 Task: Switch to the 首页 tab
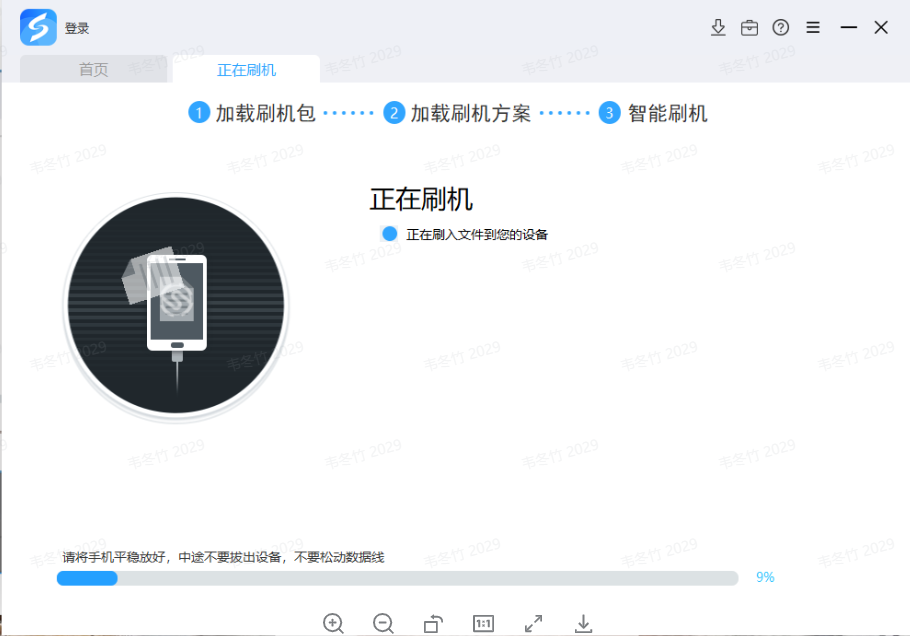[93, 70]
